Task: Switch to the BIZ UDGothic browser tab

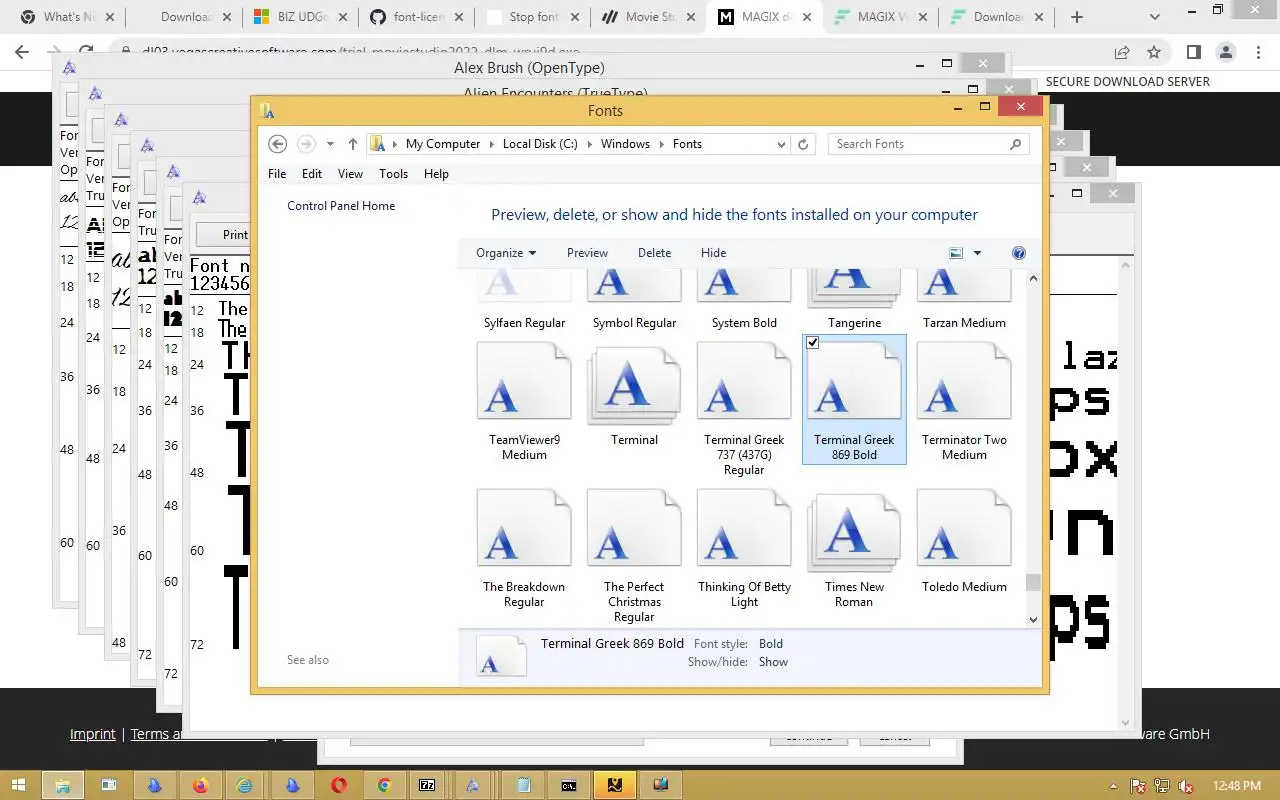Action: click(x=301, y=17)
